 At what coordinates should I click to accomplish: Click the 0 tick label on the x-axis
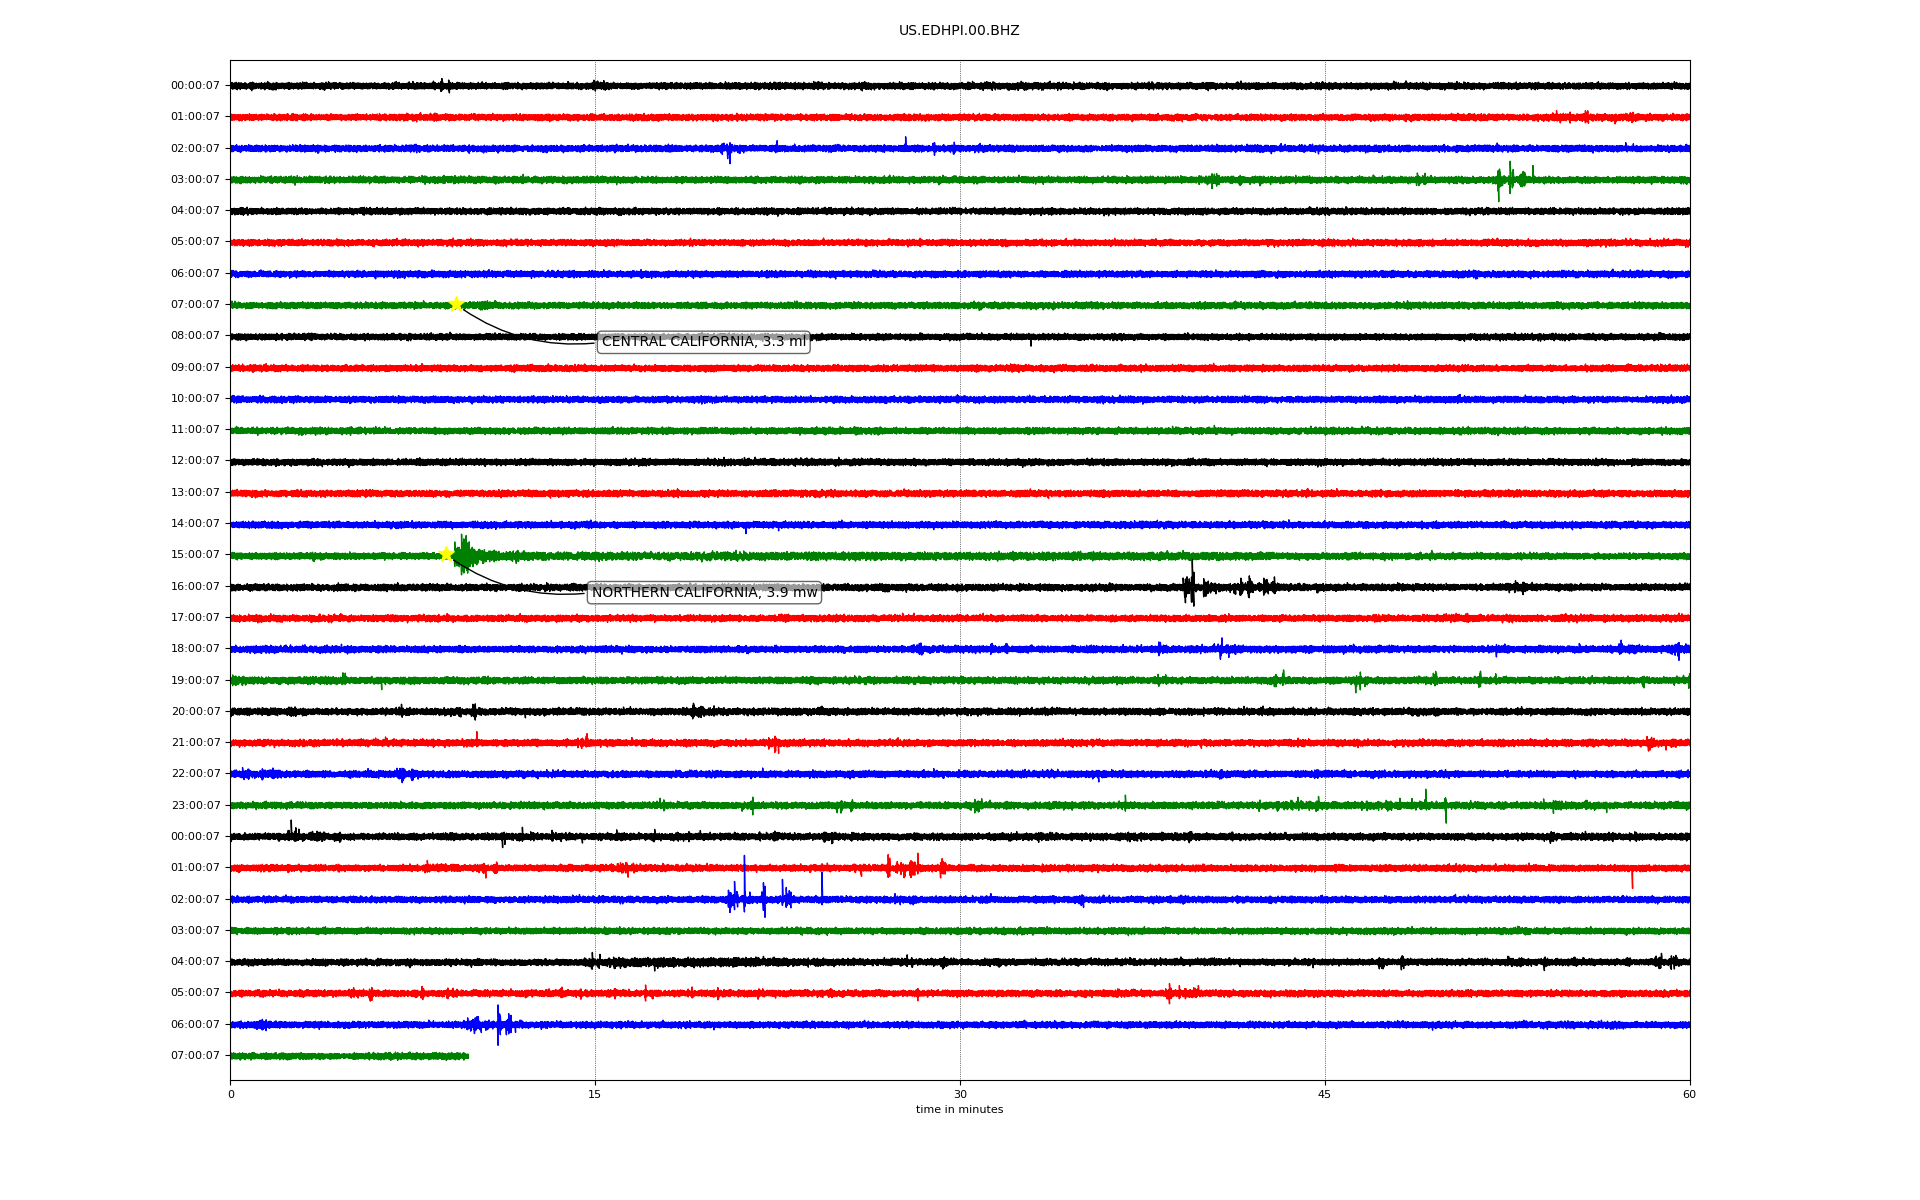point(231,1094)
